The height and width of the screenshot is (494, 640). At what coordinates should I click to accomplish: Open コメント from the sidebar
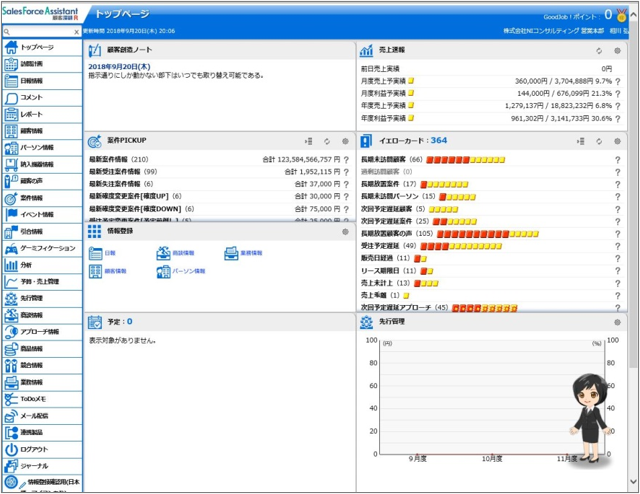click(42, 98)
